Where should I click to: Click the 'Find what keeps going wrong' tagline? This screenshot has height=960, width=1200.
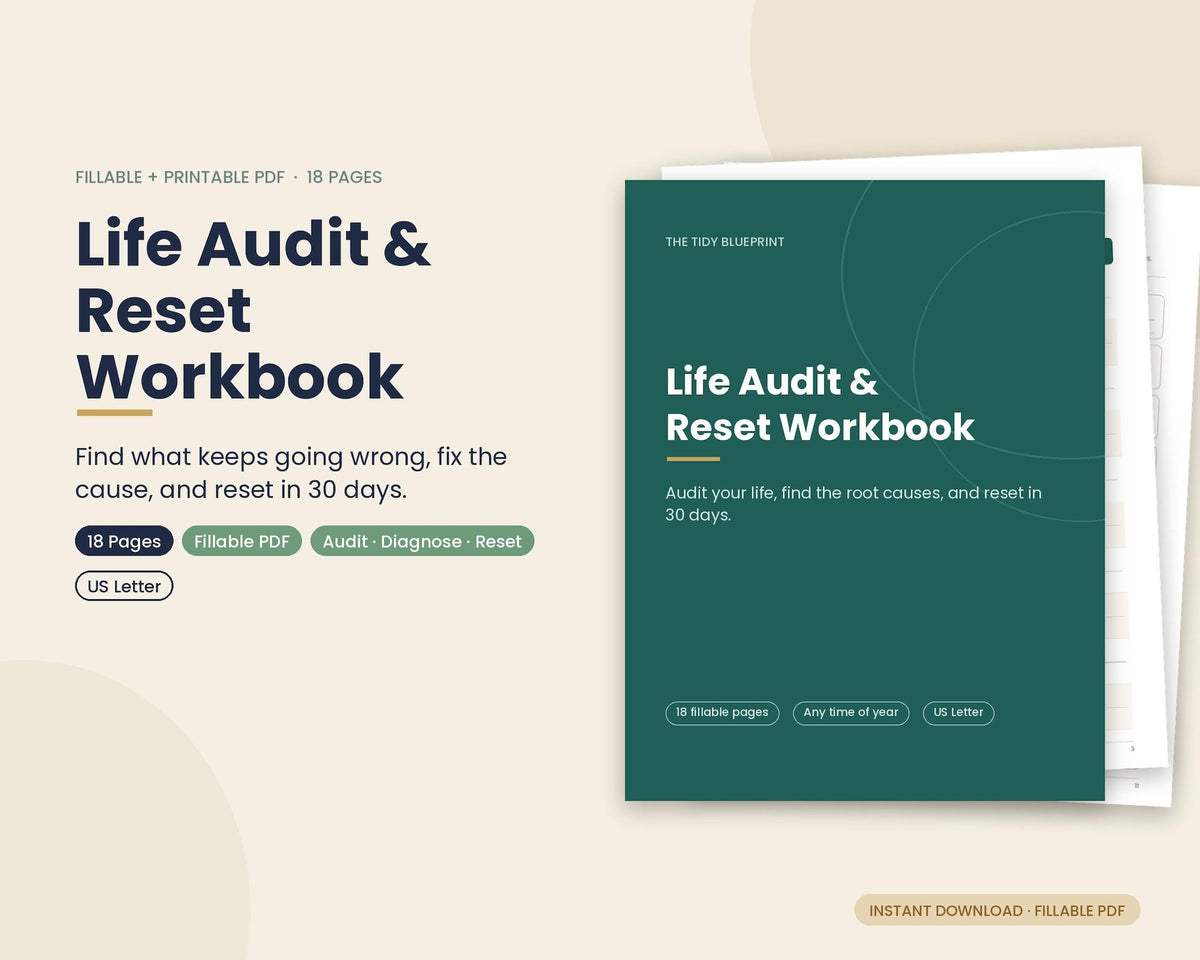[291, 473]
